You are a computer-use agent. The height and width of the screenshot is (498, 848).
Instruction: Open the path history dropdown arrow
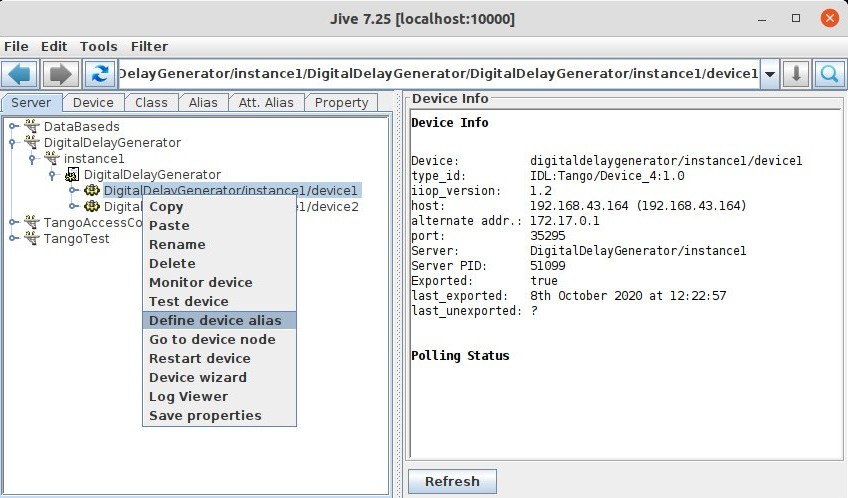pyautogui.click(x=770, y=74)
